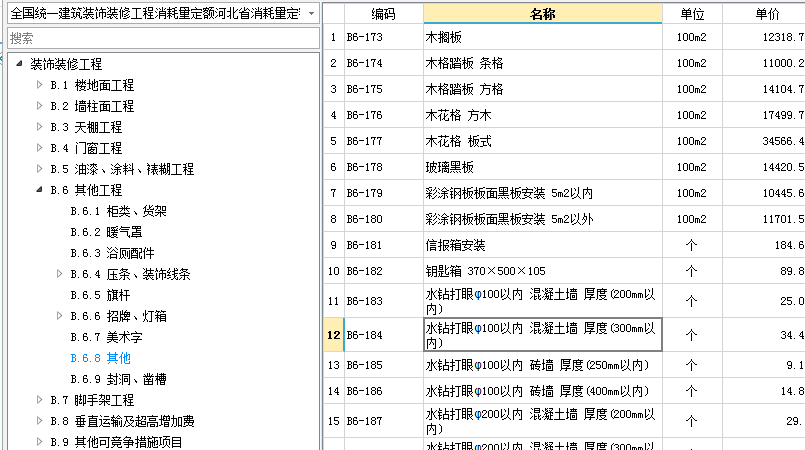Image resolution: width=805 pixels, height=450 pixels.
Task: Select 钥匙箱 370×500×105 cell
Action: pos(543,271)
